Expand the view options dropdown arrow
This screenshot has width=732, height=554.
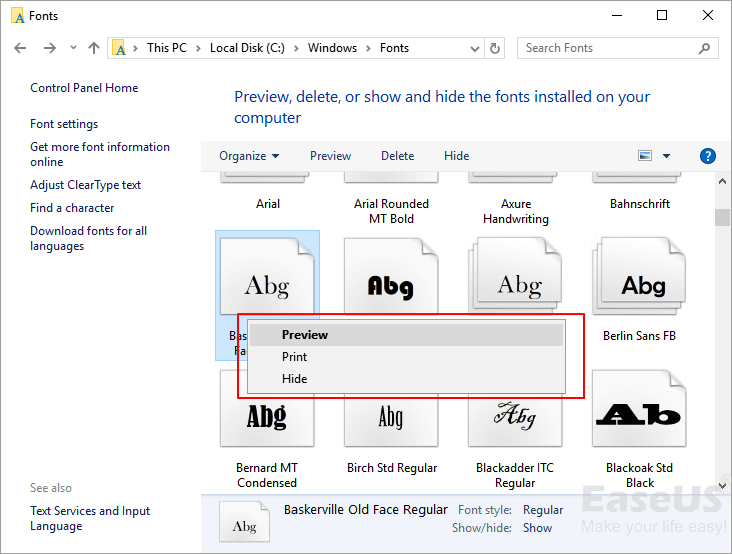[667, 156]
